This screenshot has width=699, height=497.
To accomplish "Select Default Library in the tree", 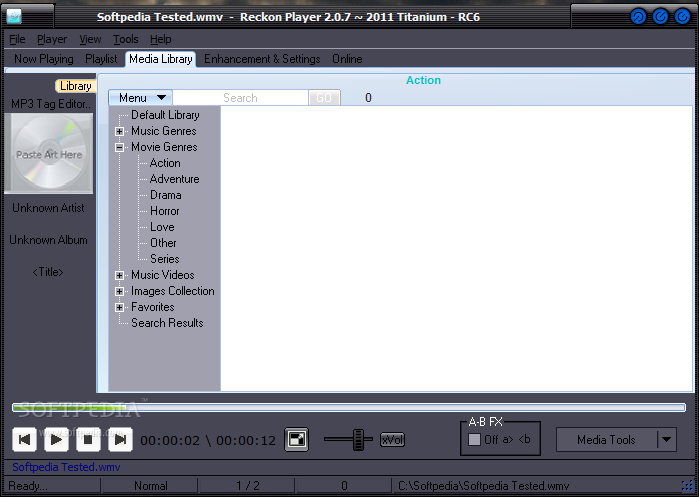I will click(165, 115).
